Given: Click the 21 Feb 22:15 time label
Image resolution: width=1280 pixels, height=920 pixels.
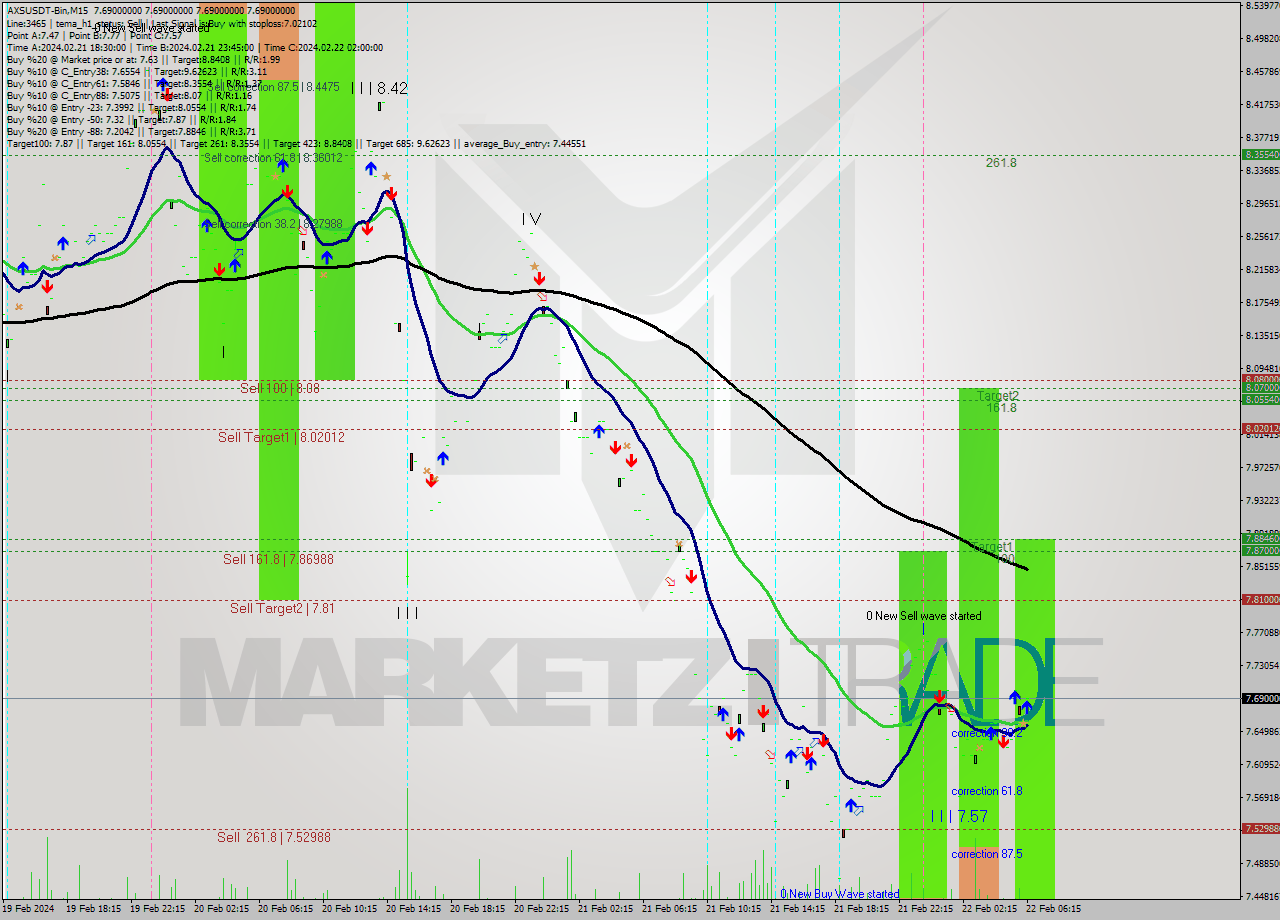Looking at the screenshot, I should click(x=925, y=909).
